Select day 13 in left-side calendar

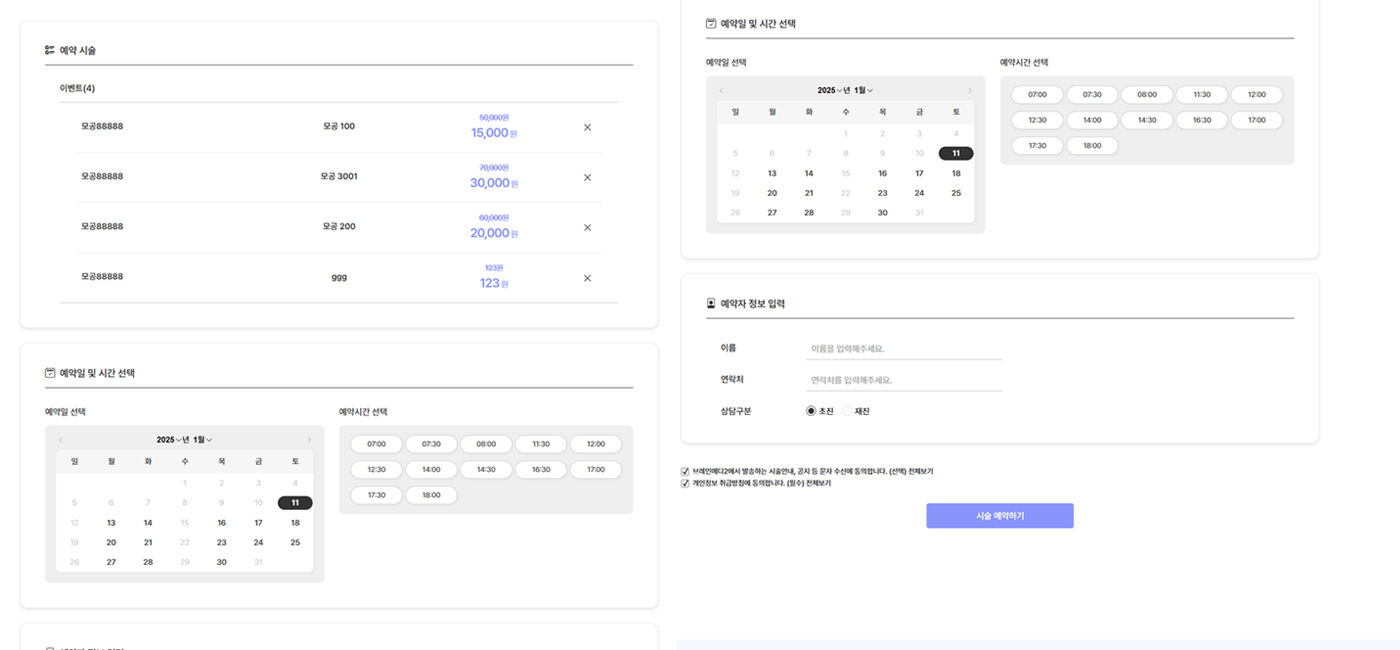click(111, 523)
